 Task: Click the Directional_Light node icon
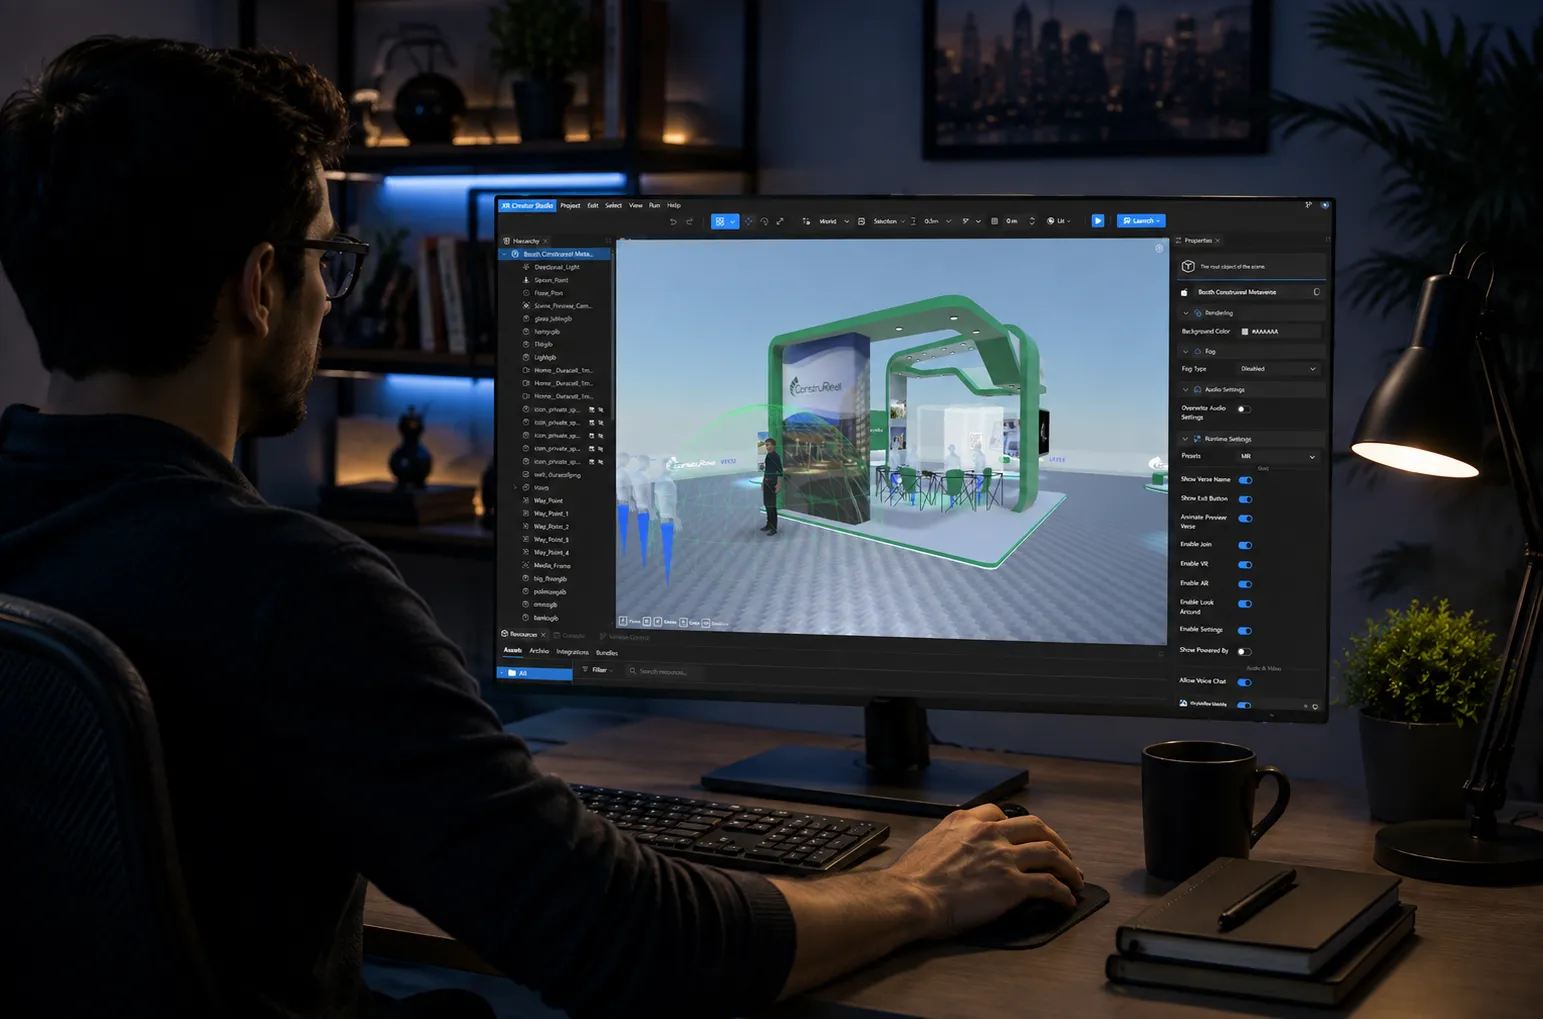click(526, 267)
